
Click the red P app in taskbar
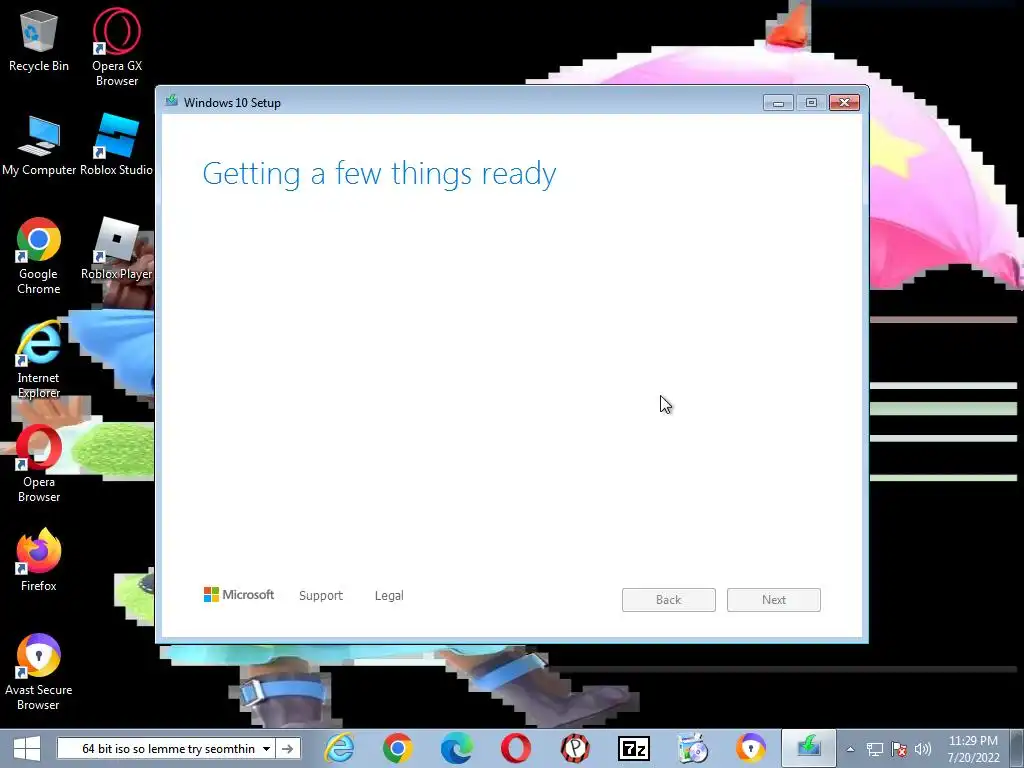(x=575, y=748)
